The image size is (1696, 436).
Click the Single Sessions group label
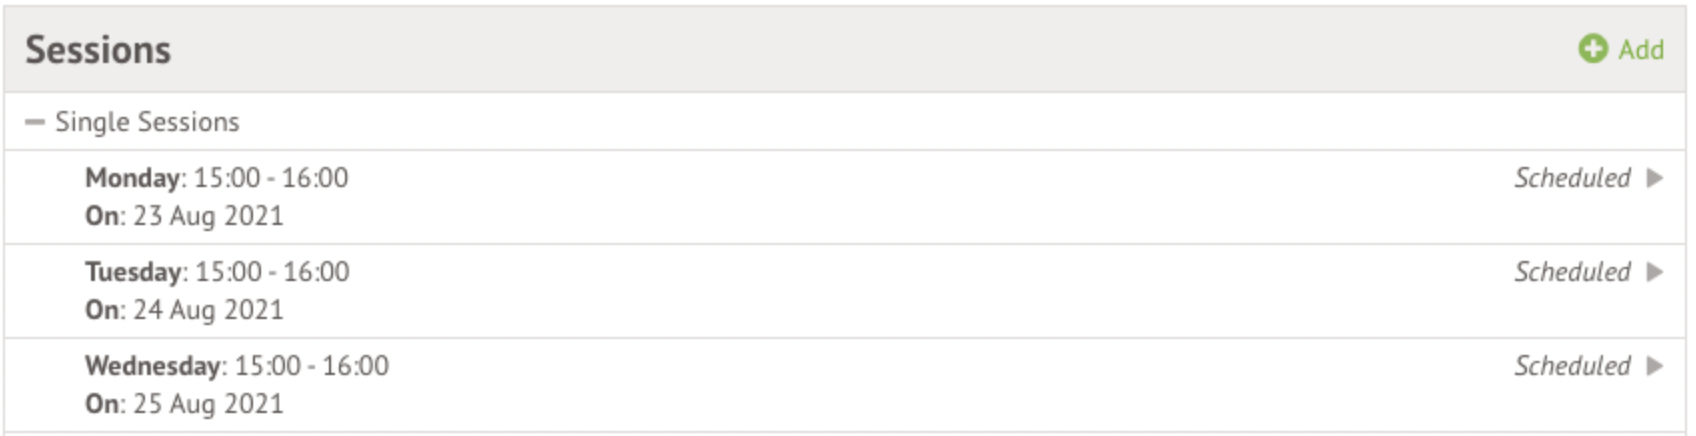click(x=147, y=122)
